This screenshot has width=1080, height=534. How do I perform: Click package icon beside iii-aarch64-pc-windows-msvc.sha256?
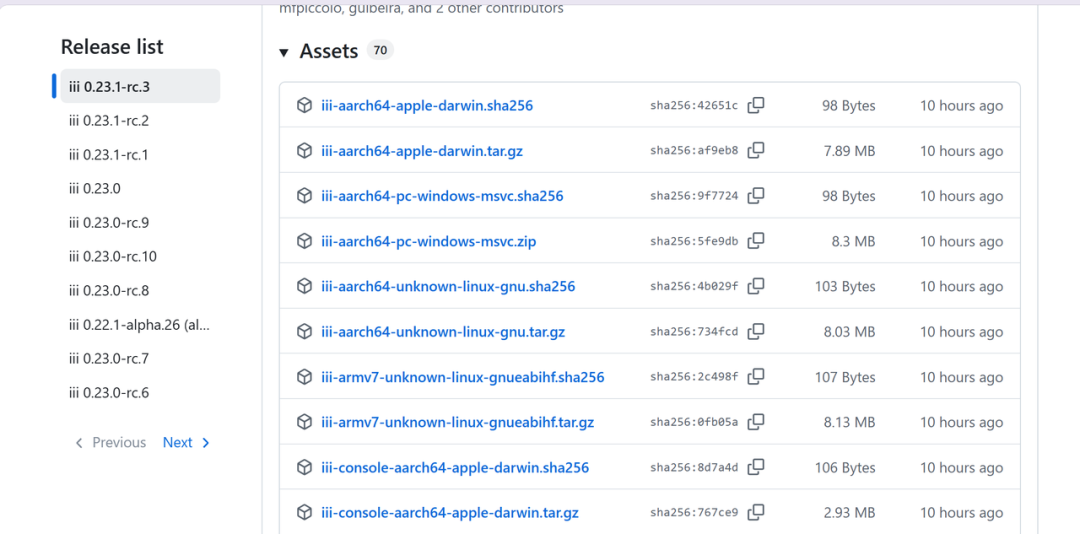[304, 196]
